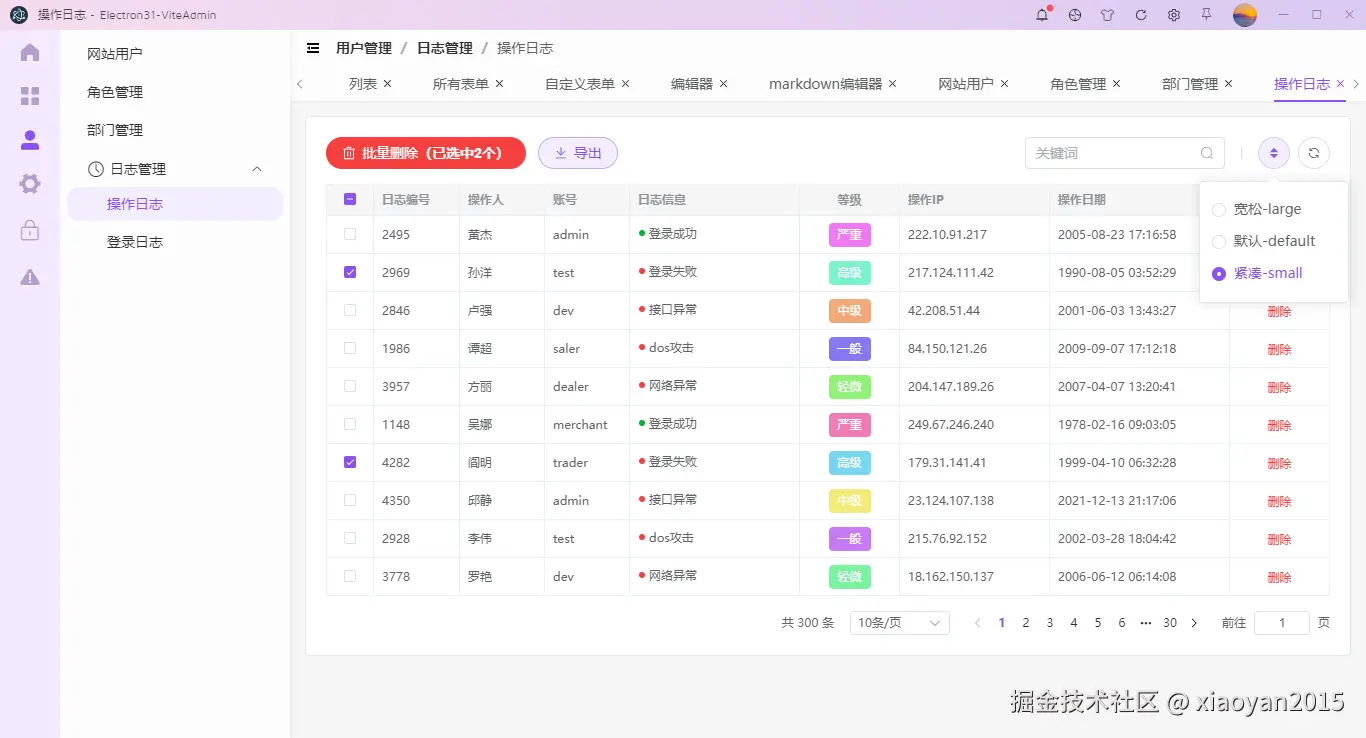Click the 批量删除 batch delete button
Image resolution: width=1366 pixels, height=738 pixels.
(x=425, y=152)
